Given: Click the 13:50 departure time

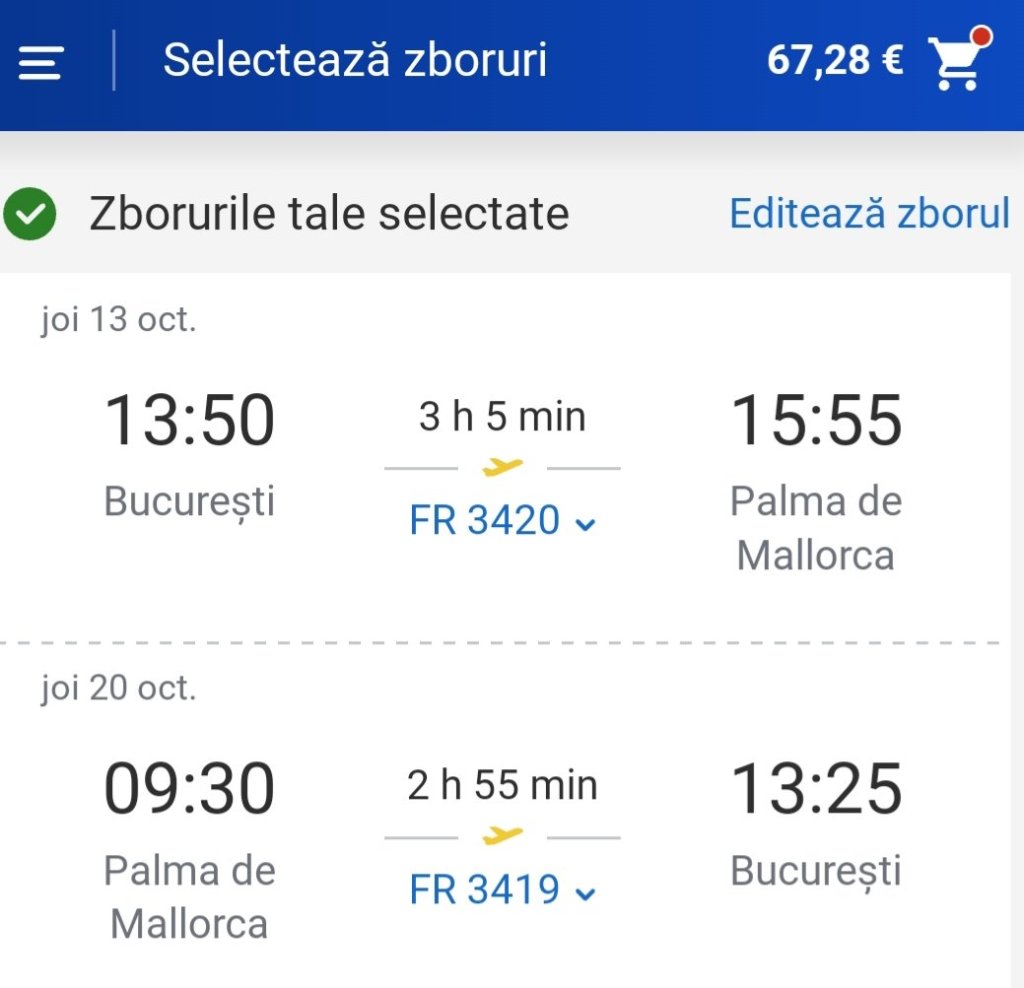Looking at the screenshot, I should [x=189, y=421].
